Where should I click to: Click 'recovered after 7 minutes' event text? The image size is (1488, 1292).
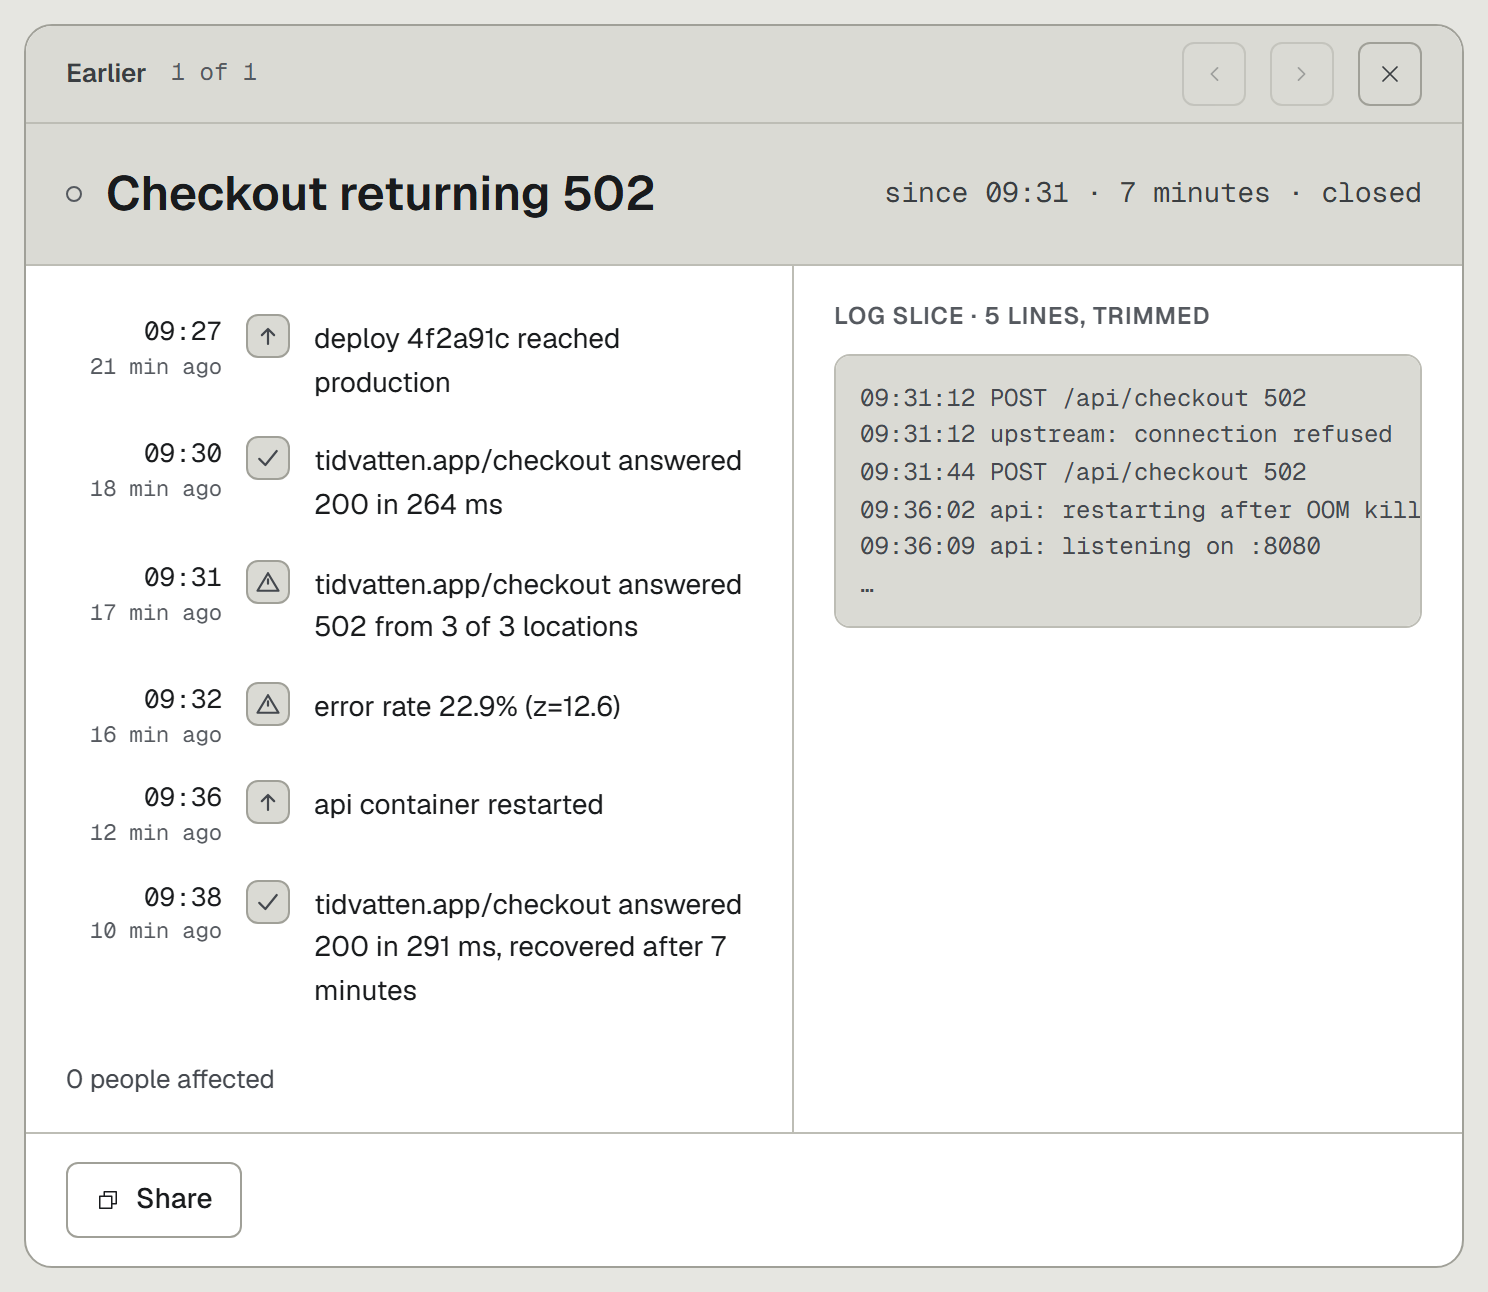520,968
